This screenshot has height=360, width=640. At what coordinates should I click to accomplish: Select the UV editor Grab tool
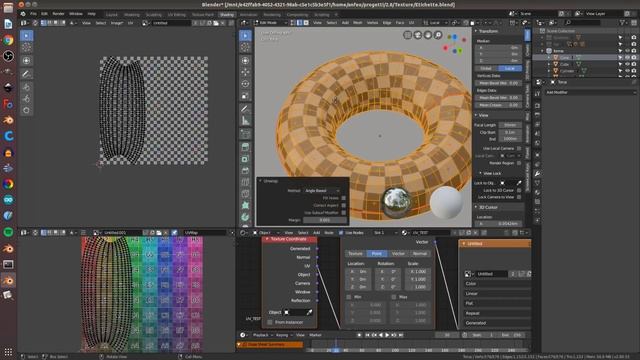(x=27, y=87)
